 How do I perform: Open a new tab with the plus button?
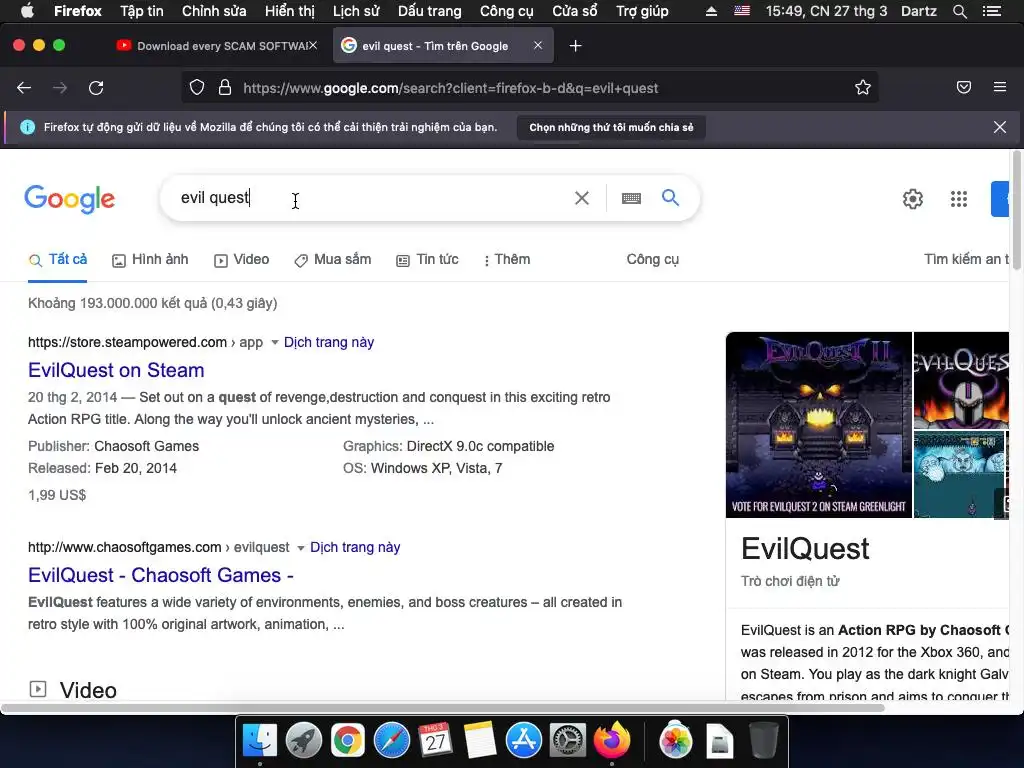(575, 46)
